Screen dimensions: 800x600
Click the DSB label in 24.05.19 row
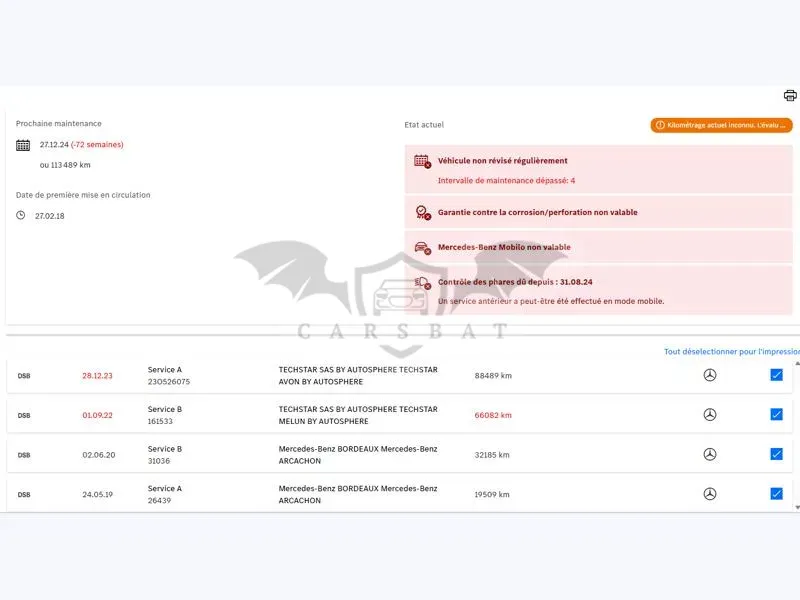click(24, 495)
